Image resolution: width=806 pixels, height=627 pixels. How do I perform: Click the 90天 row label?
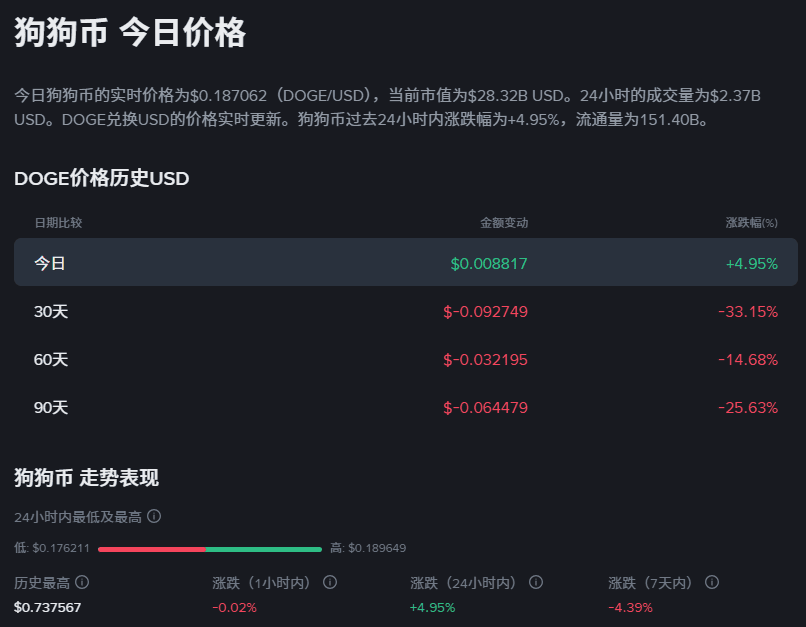51,407
